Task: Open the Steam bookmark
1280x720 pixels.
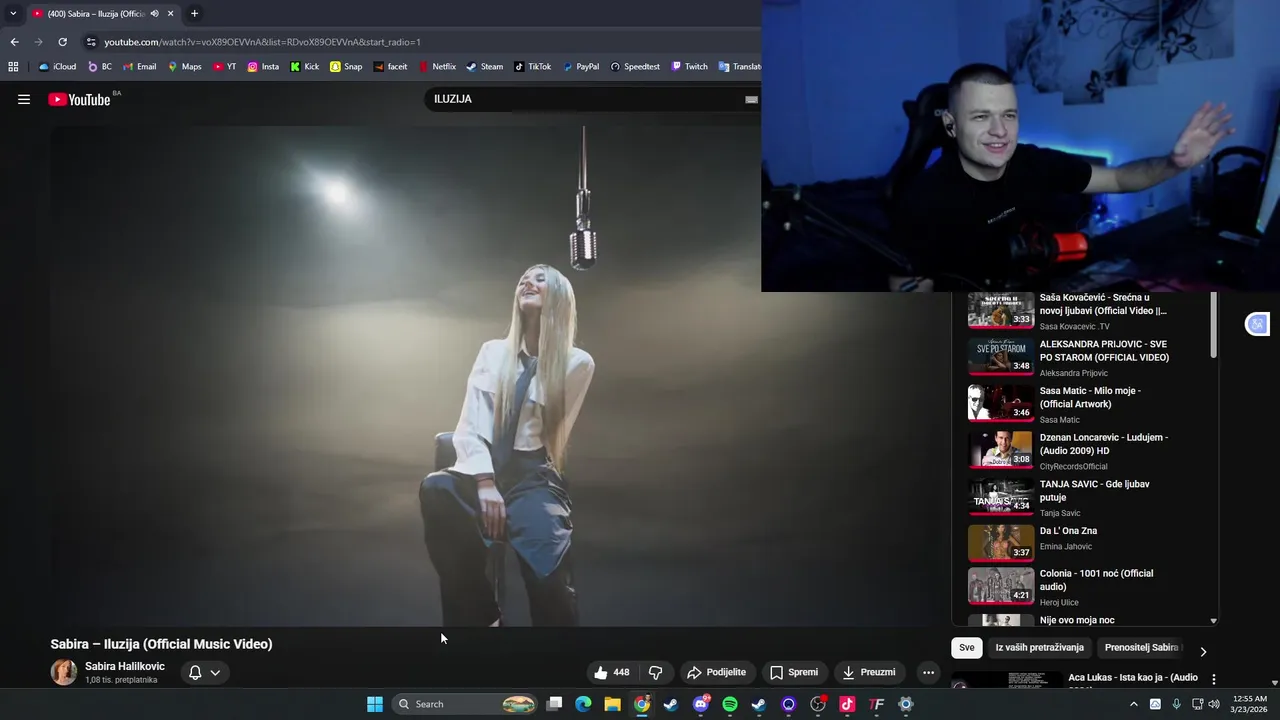Action: (x=484, y=67)
